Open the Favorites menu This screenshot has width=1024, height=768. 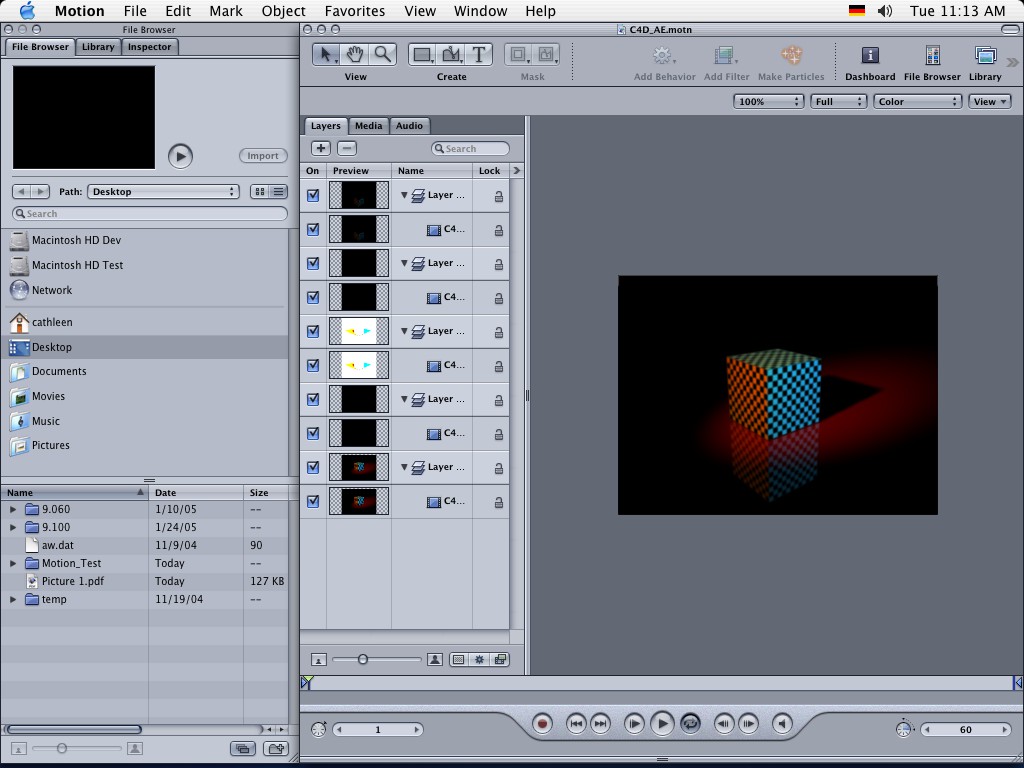click(355, 11)
